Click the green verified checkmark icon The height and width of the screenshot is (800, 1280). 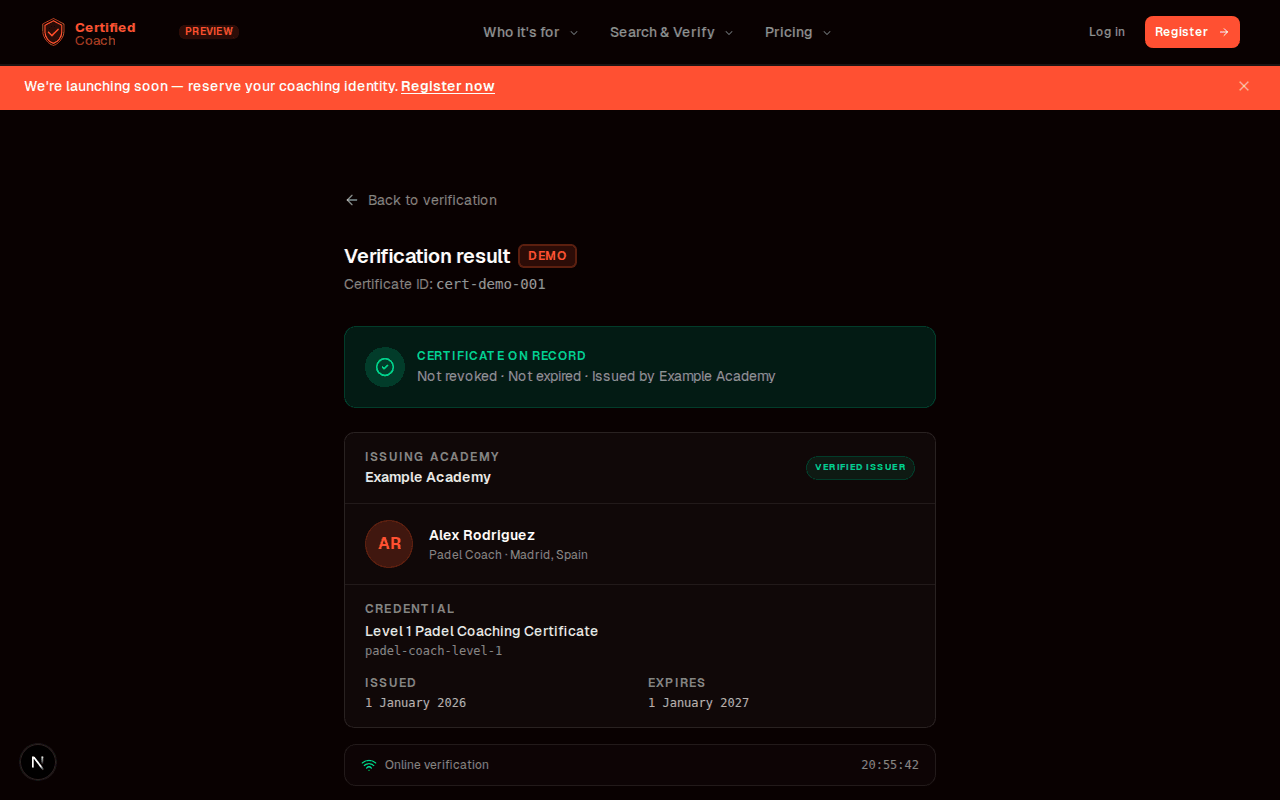coord(384,367)
